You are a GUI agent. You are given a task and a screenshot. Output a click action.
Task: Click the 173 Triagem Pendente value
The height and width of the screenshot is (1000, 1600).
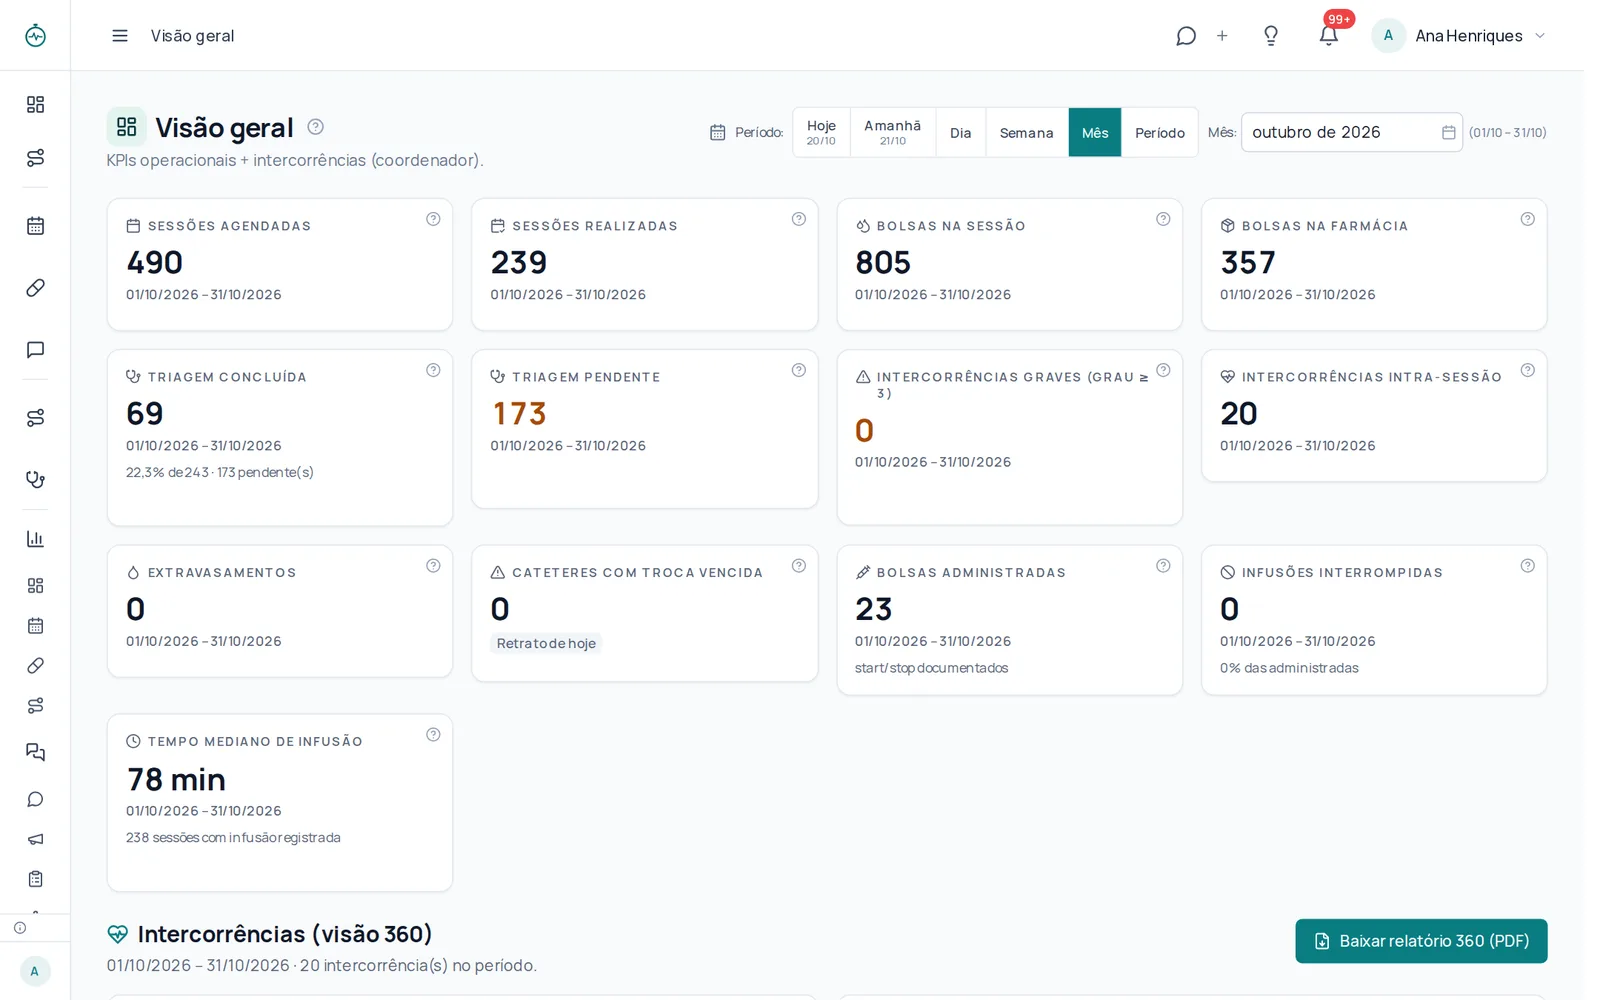tap(519, 413)
